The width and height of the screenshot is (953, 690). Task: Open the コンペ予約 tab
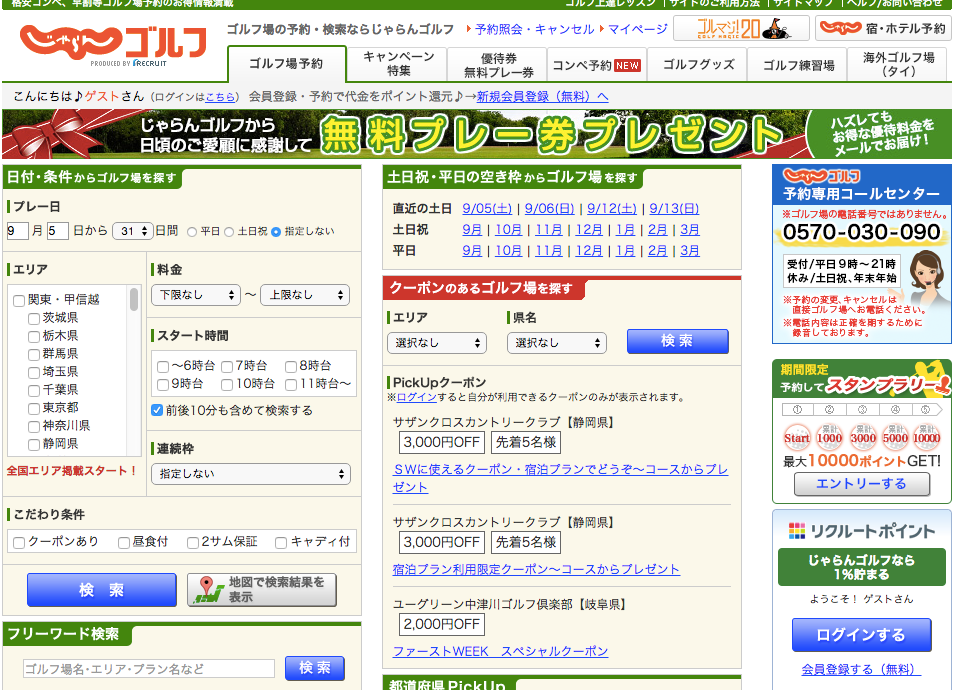tap(597, 64)
